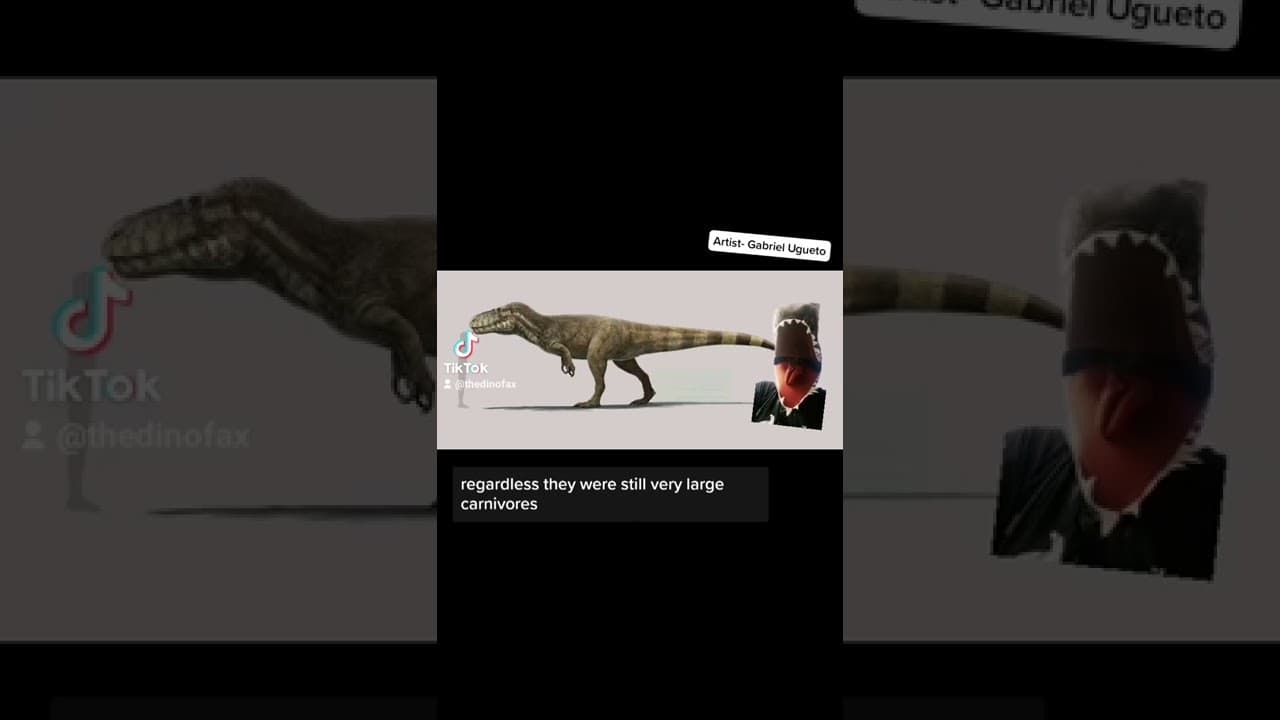The image size is (1280, 720).
Task: Tap the sharp shark-mouth sticker by the dinosaur's tail
Action: 789,367
